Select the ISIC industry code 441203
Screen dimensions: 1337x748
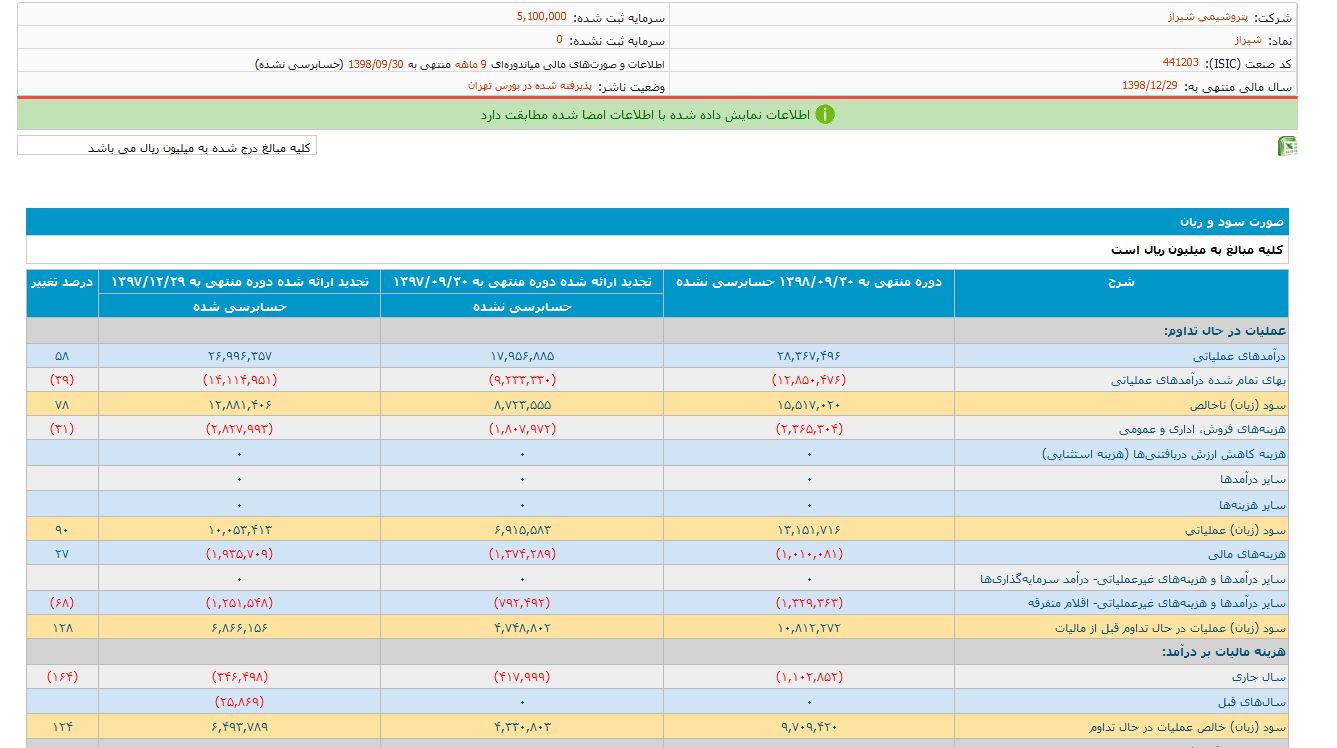point(1180,62)
